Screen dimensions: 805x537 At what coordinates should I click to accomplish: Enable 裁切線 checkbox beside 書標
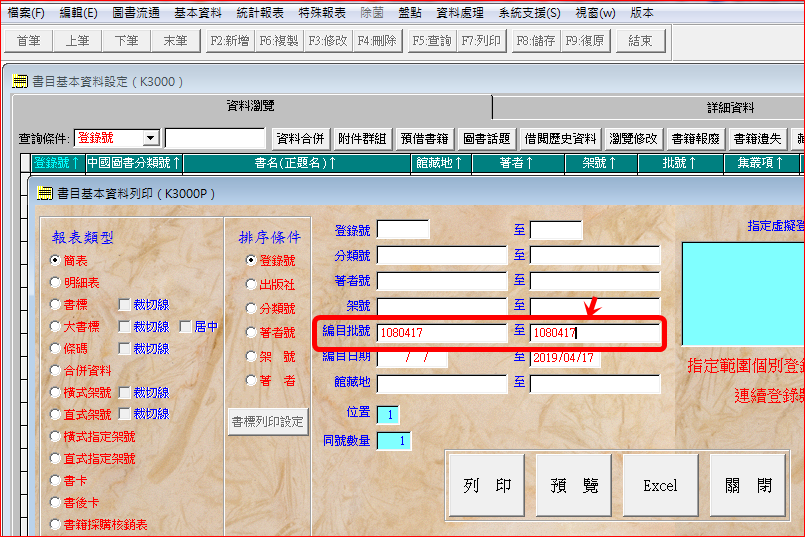[124, 304]
